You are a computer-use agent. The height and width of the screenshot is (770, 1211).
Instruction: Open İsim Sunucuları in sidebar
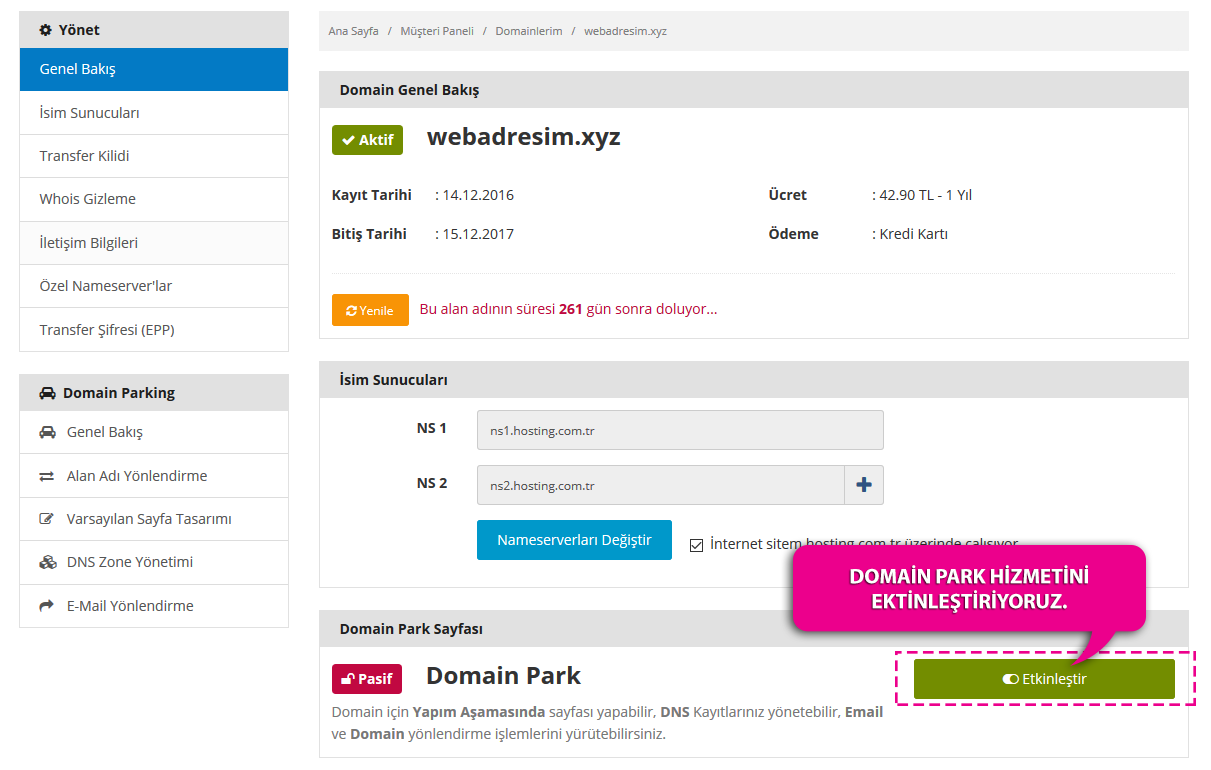click(x=154, y=113)
